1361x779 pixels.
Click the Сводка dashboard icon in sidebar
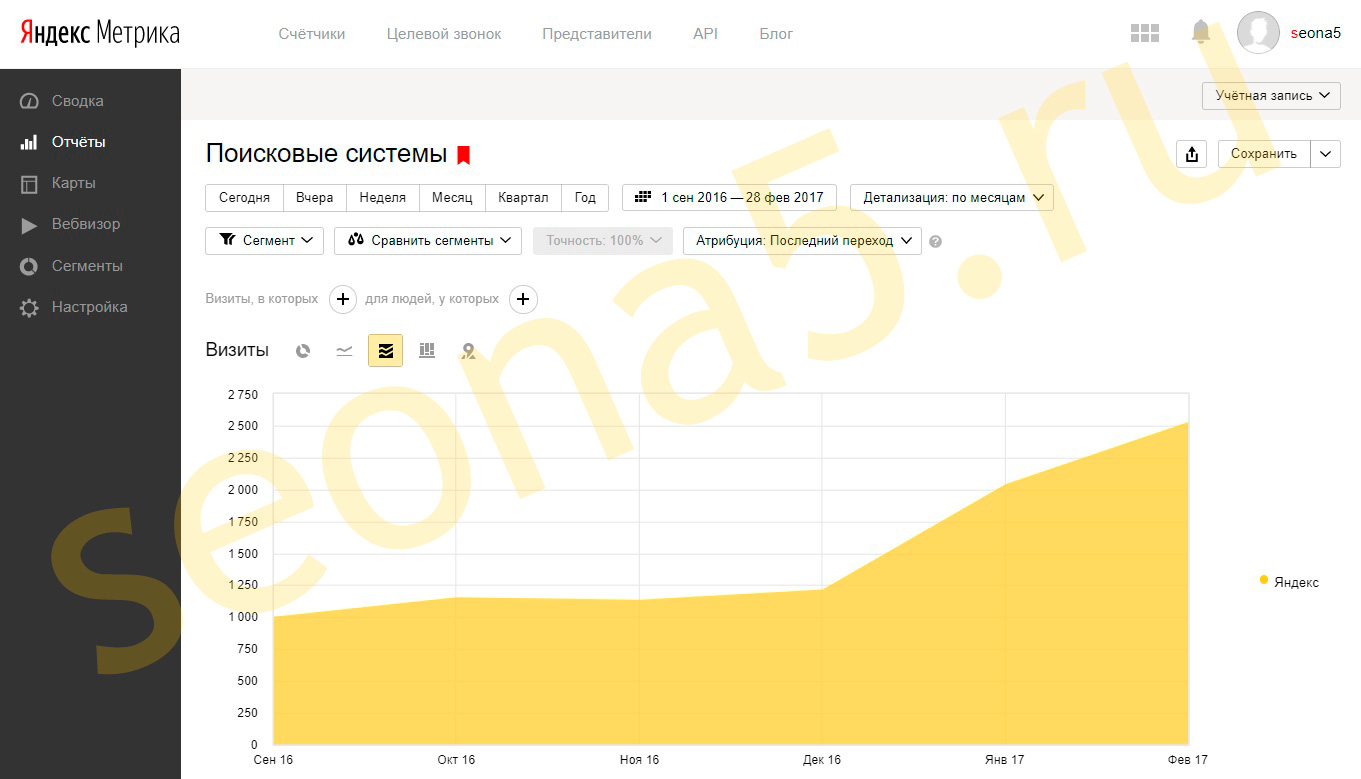(x=29, y=101)
